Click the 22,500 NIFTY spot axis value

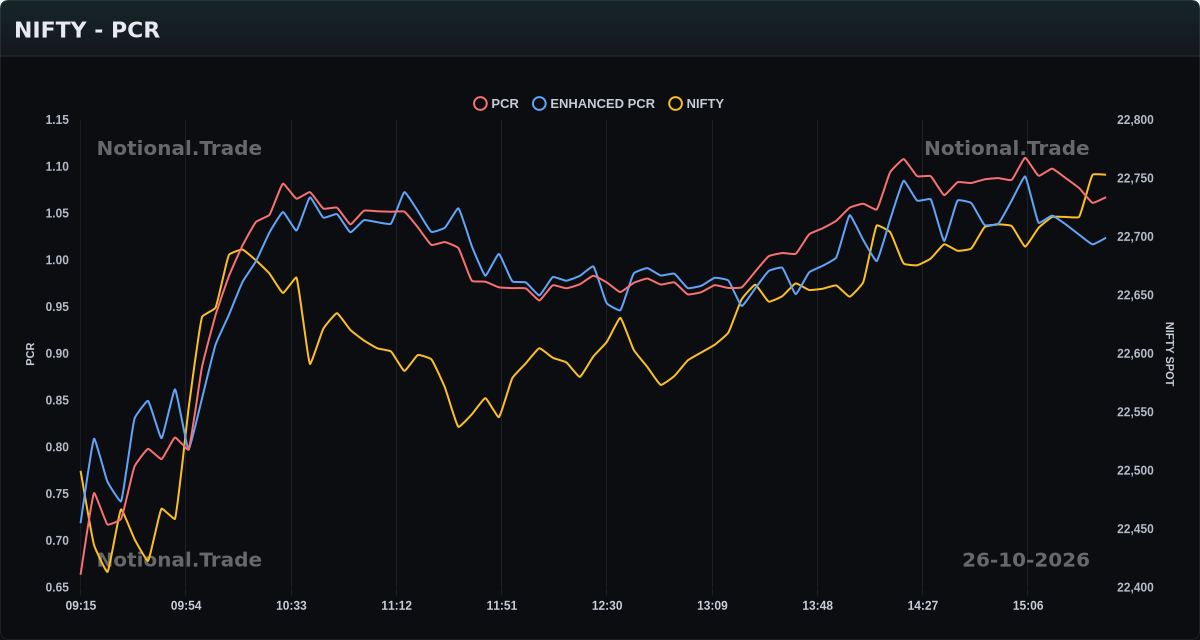(x=1135, y=471)
